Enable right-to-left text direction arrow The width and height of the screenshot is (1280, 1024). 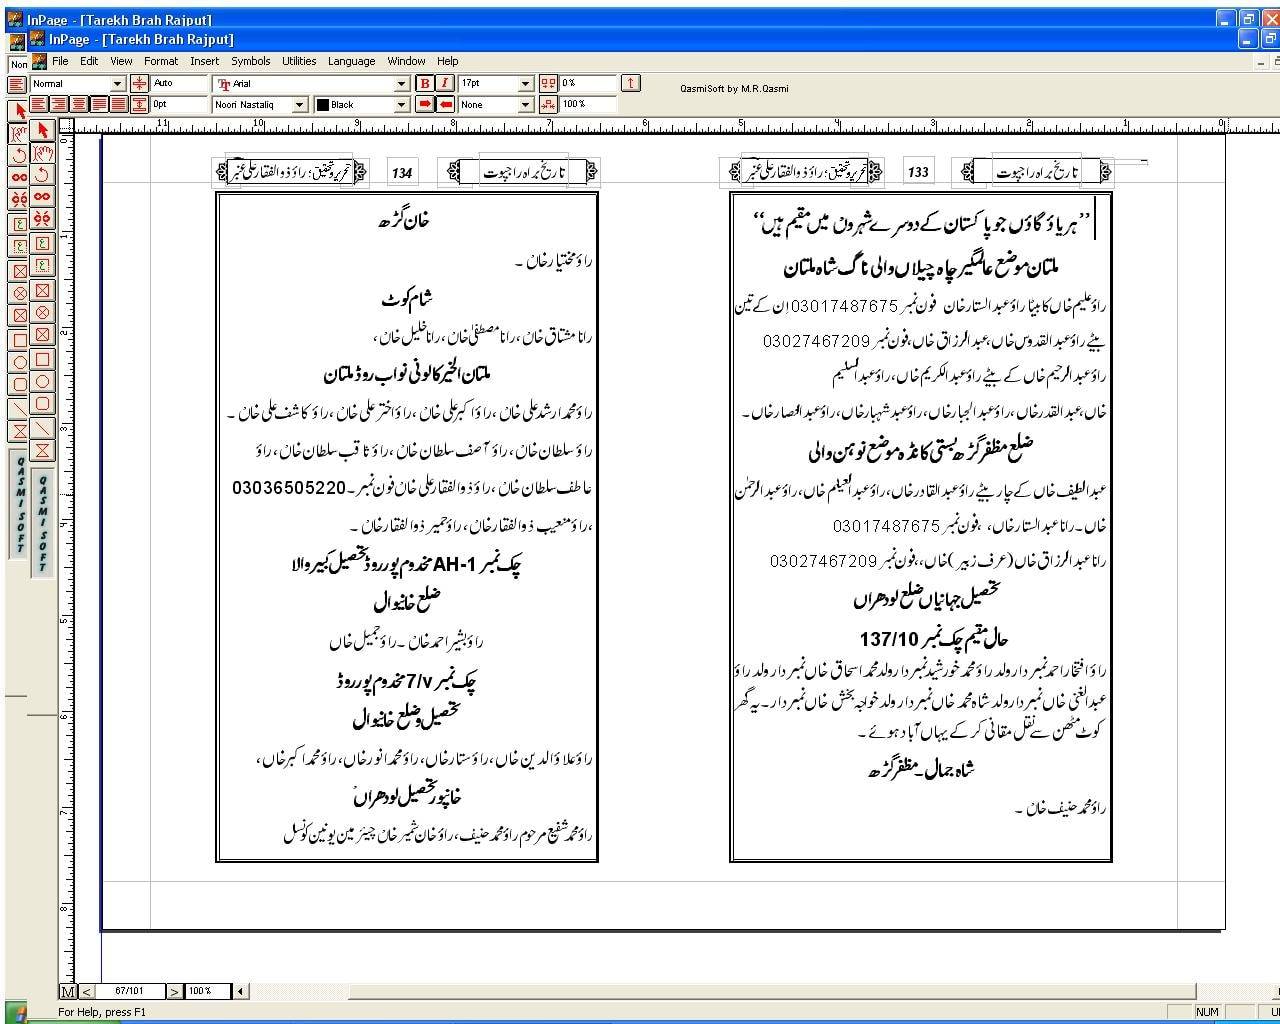tap(445, 104)
